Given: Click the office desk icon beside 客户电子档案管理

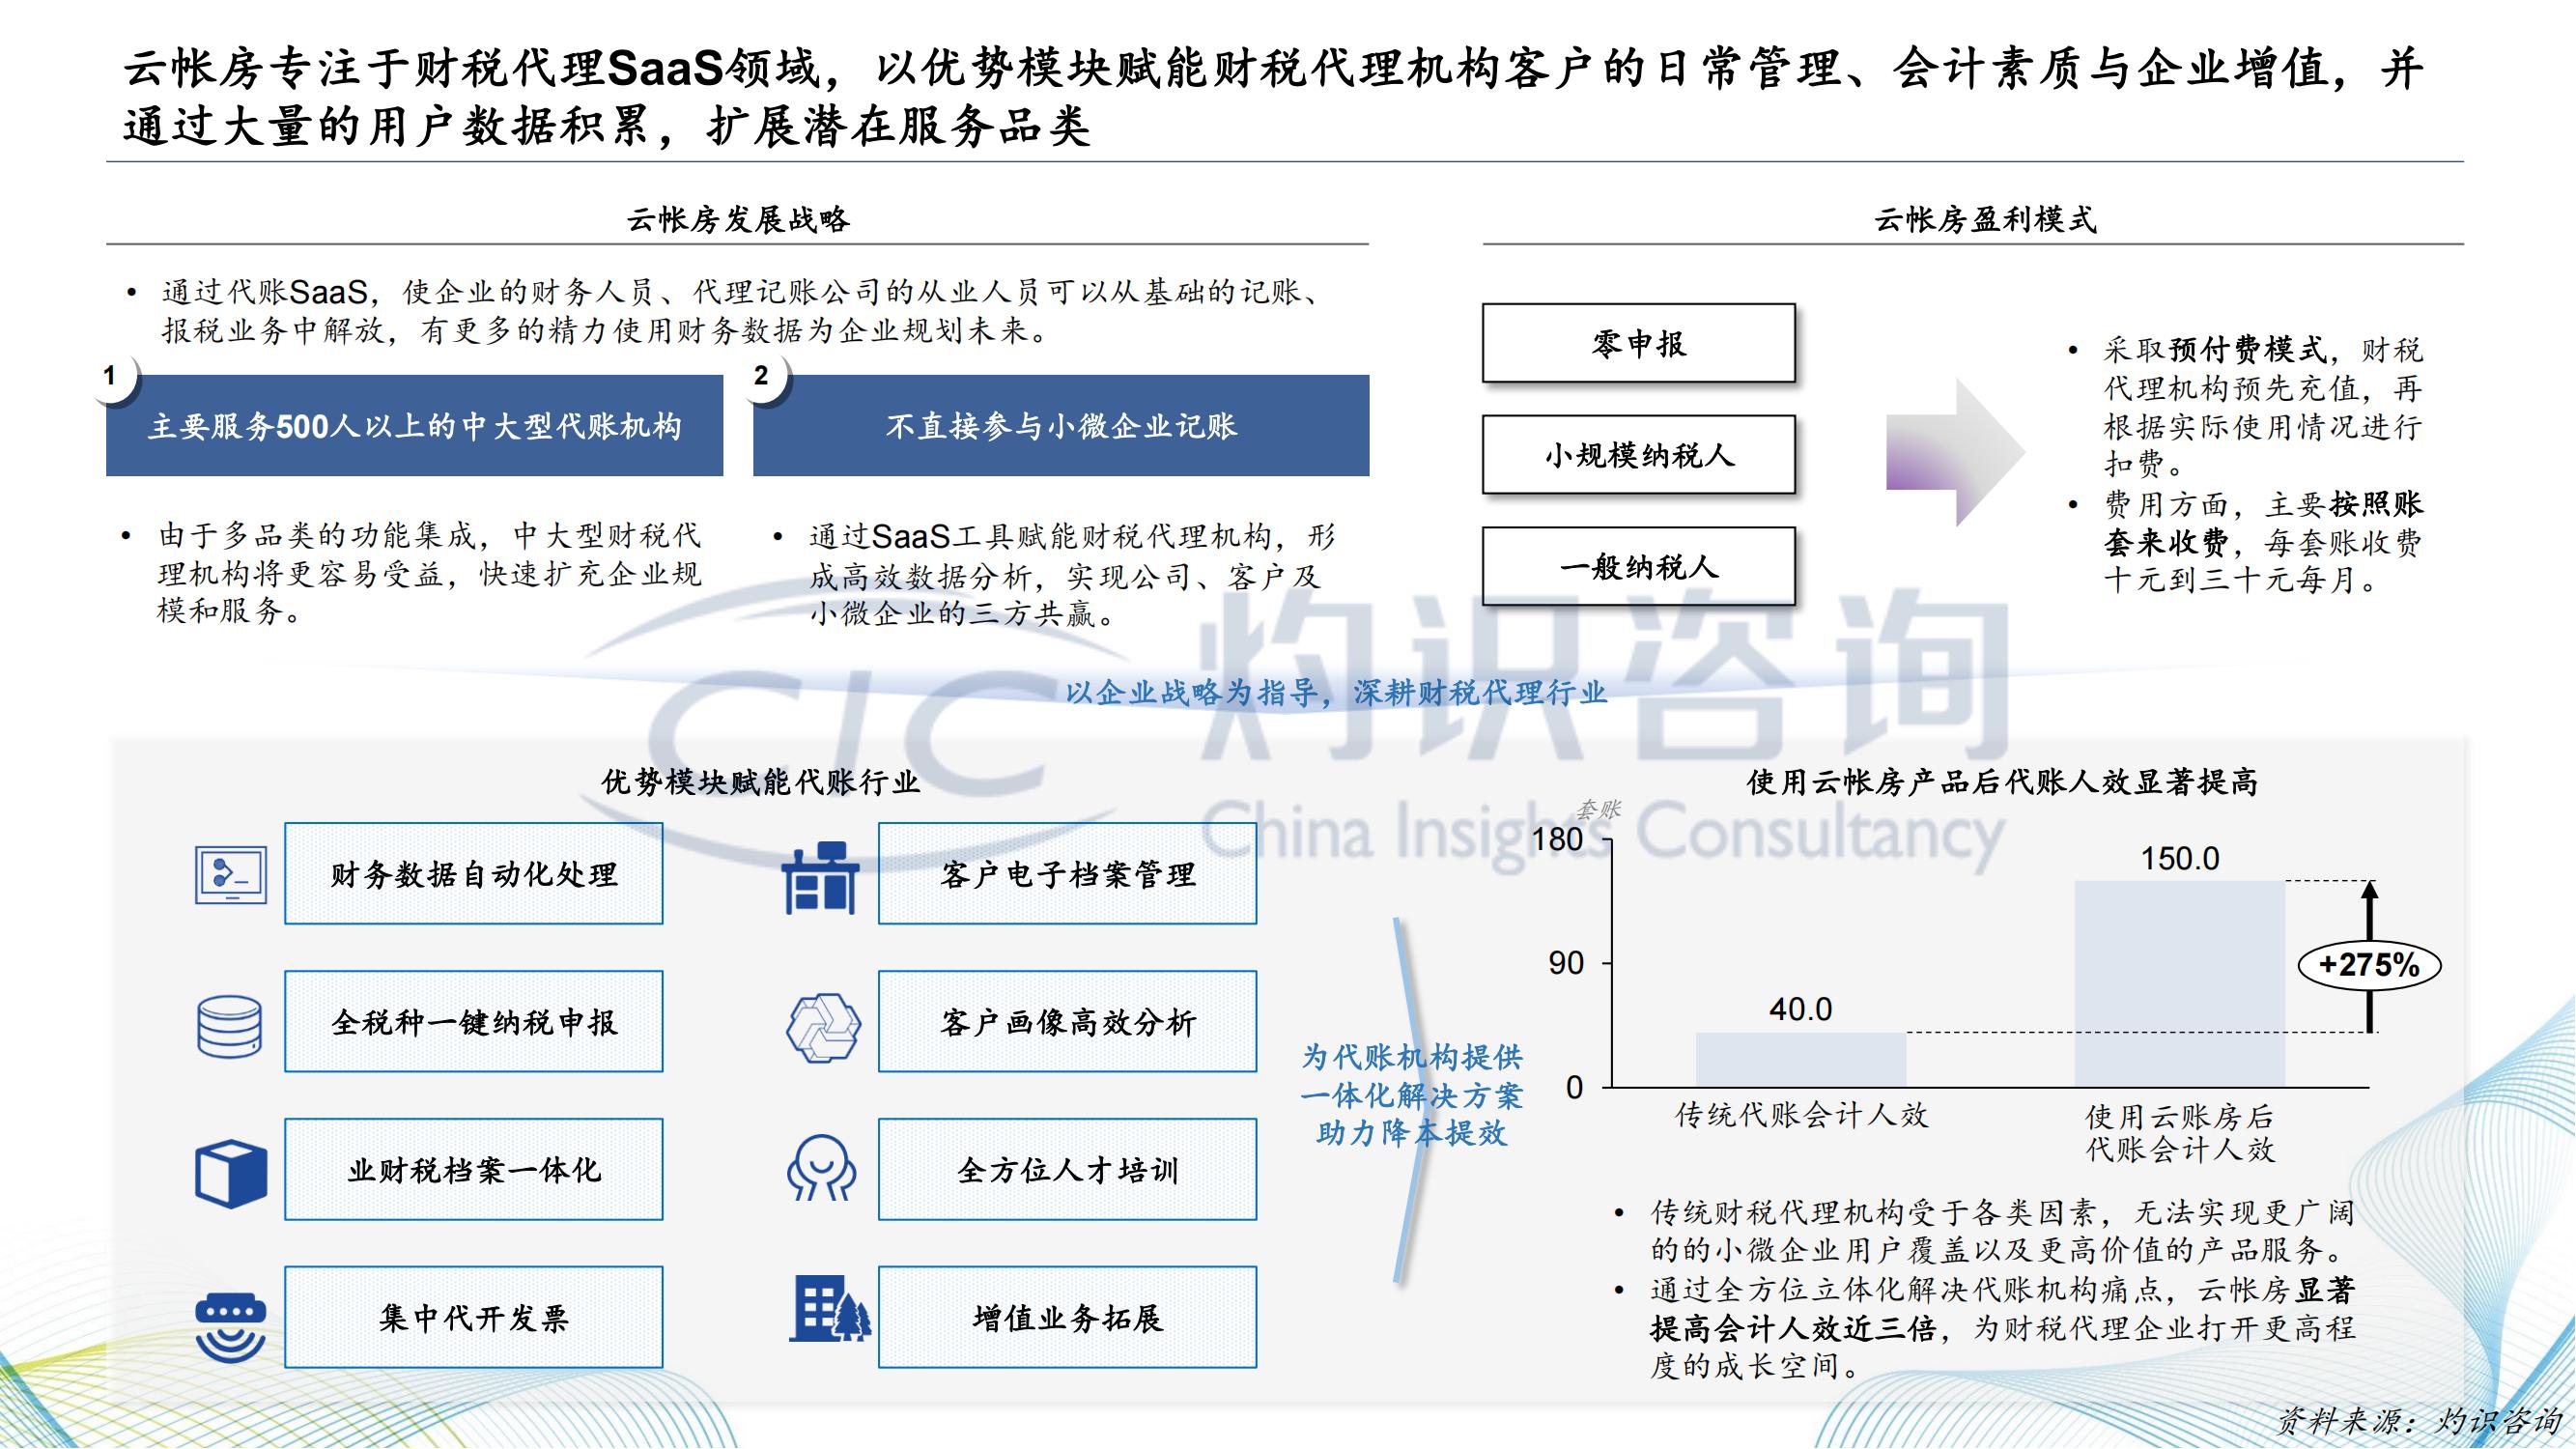Looking at the screenshot, I should pyautogui.click(x=820, y=878).
